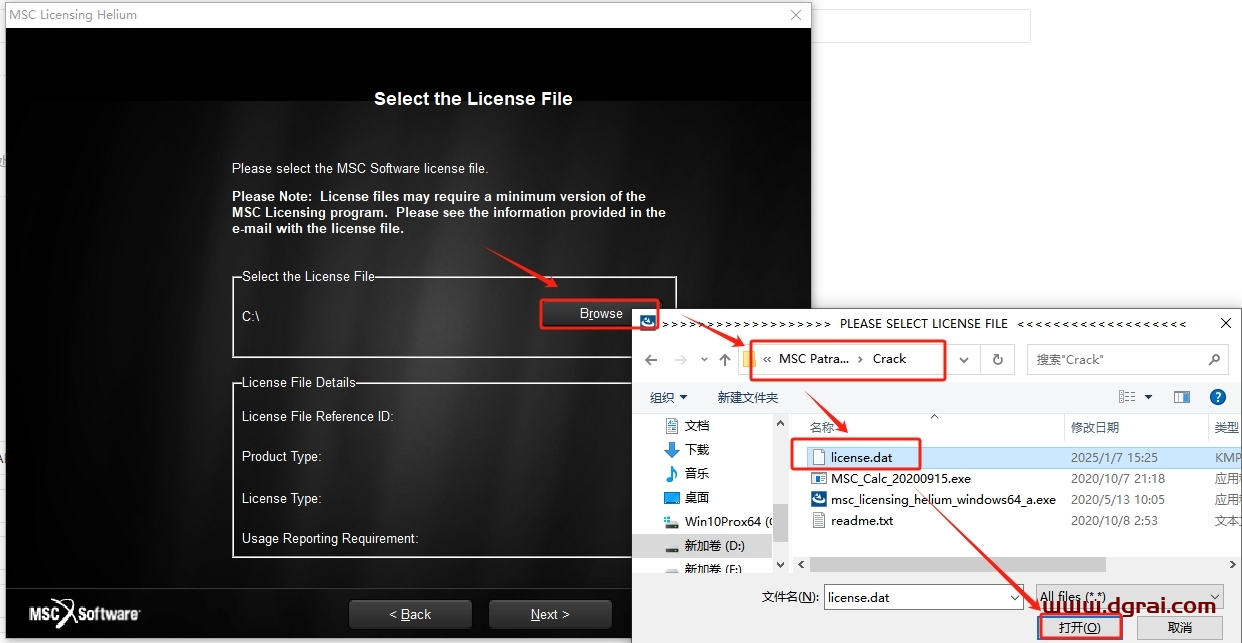1242x643 pixels.
Task: Toggle the preview pane icon
Action: 1182,397
